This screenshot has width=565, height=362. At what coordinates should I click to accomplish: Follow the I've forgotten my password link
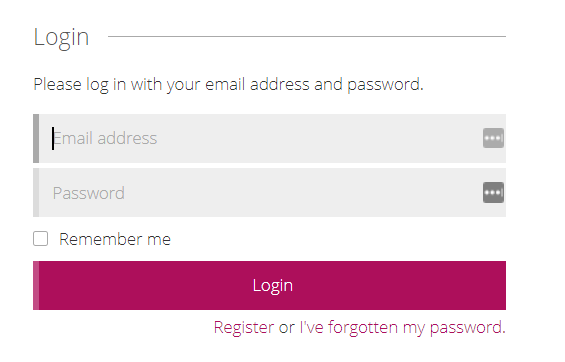402,327
